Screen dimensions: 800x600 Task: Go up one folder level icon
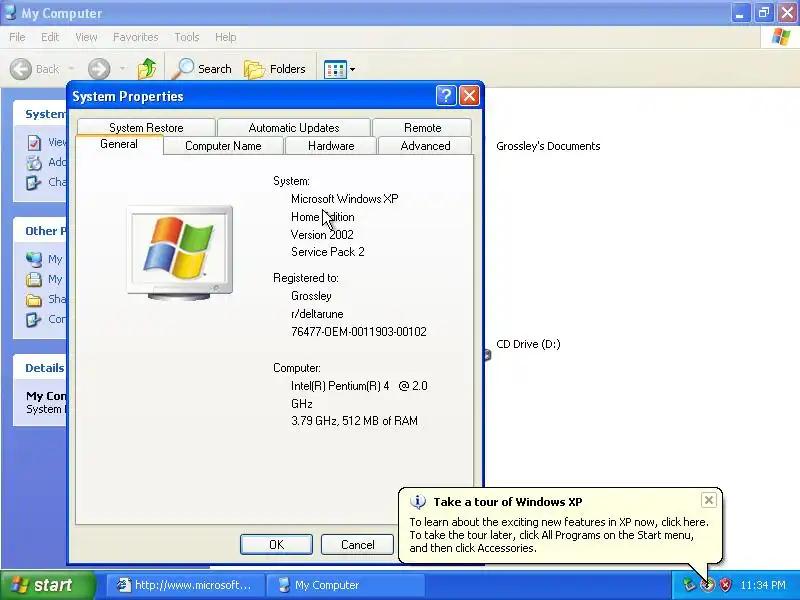pyautogui.click(x=147, y=68)
